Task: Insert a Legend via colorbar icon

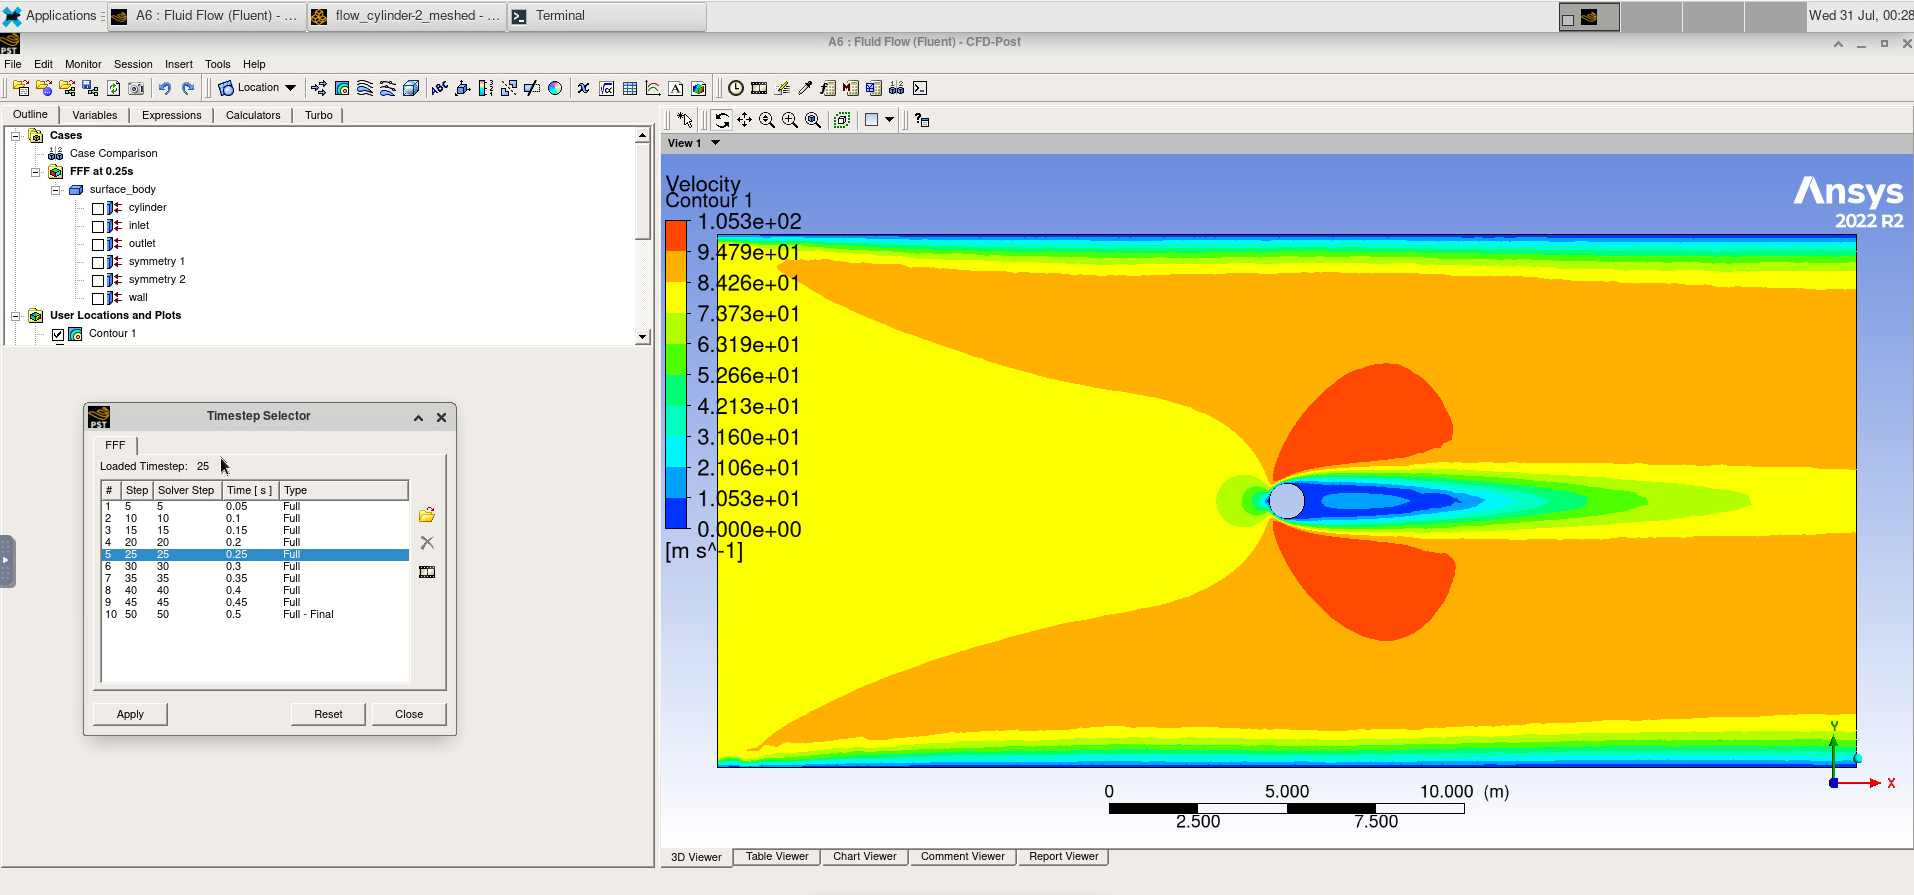Action: pyautogui.click(x=486, y=88)
